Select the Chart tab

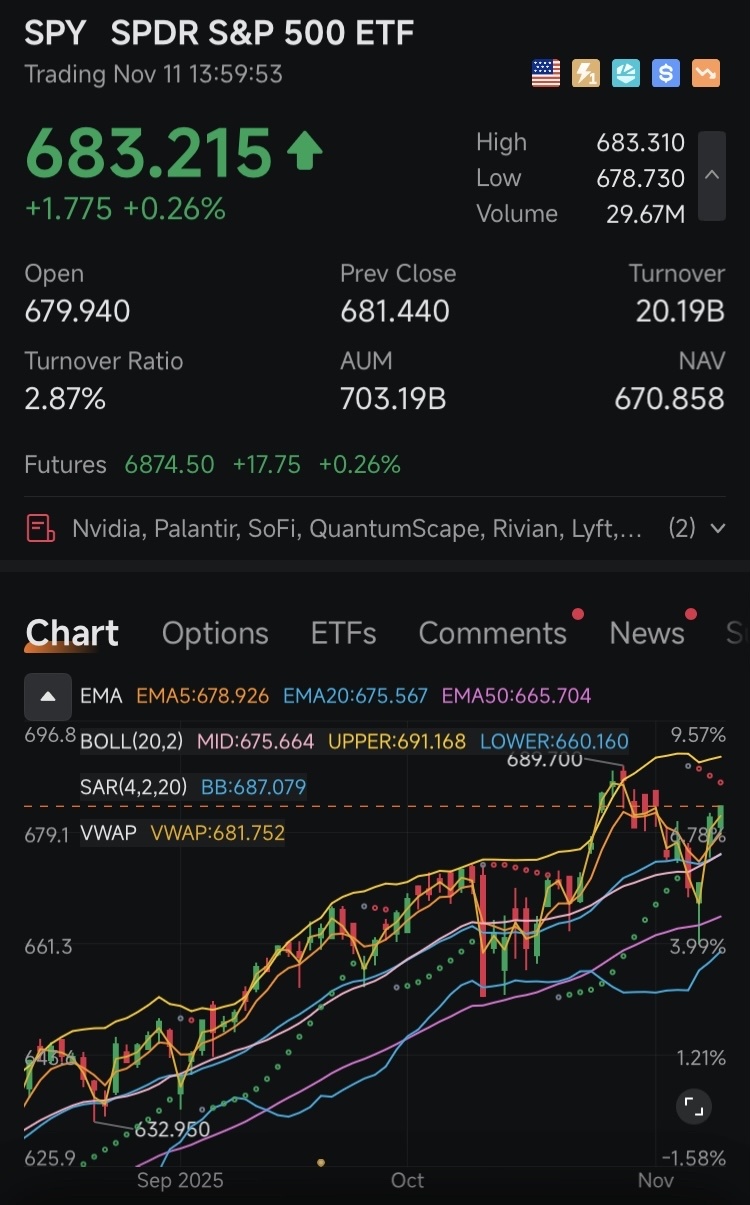point(72,633)
